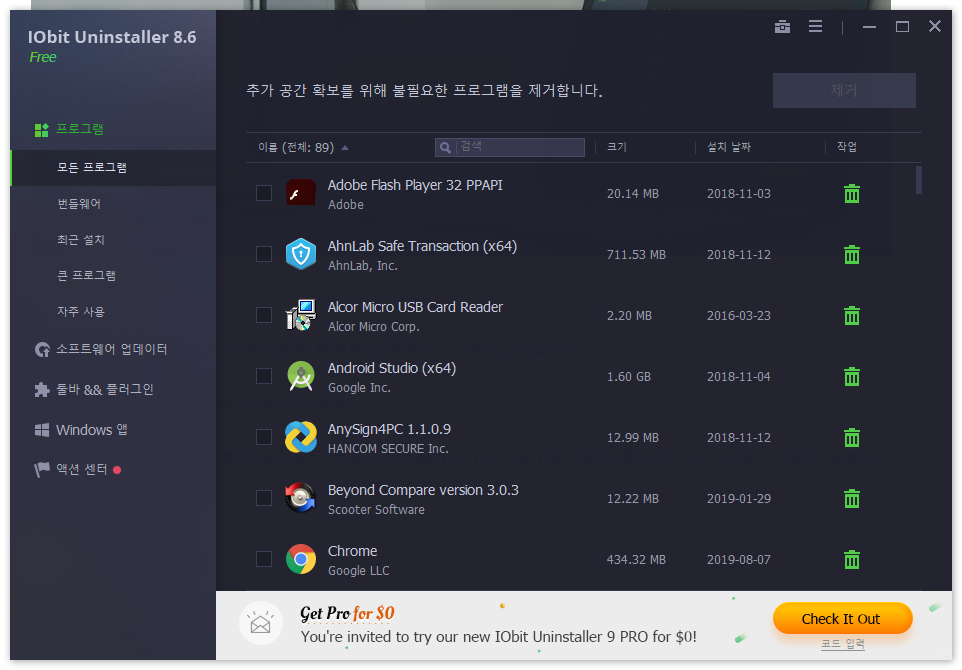Open 액션 센터 section
Screen dimensions: 962x670
click(x=82, y=469)
